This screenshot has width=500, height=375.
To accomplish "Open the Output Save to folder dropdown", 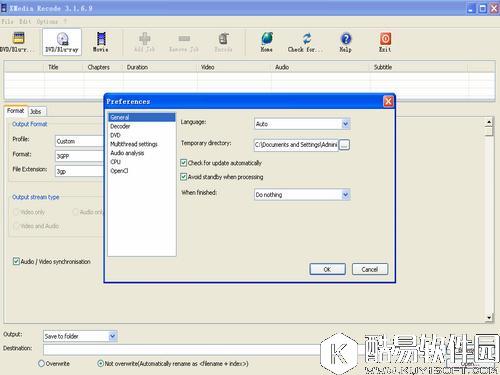I will (x=80, y=336).
